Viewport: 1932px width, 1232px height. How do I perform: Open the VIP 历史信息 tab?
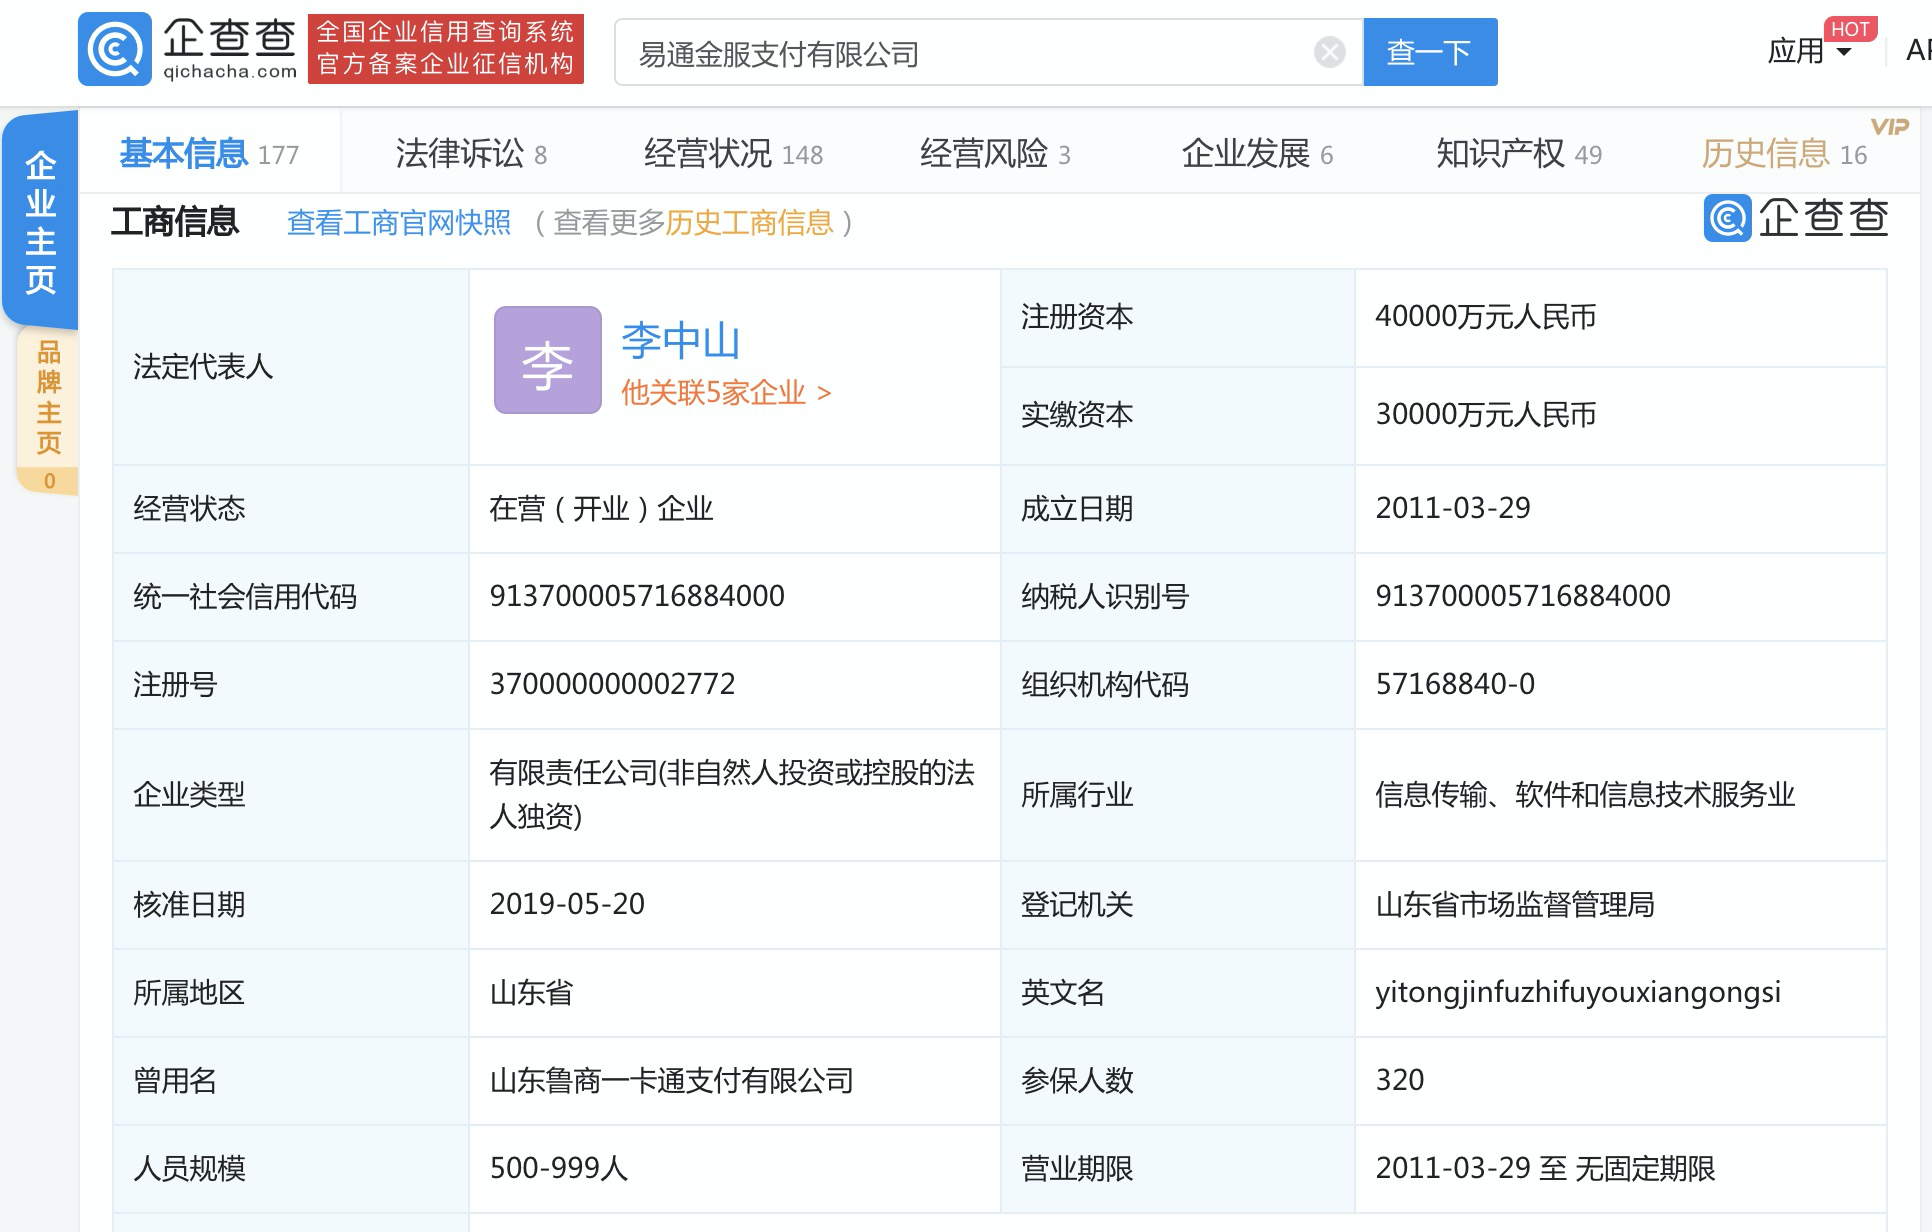click(1785, 154)
